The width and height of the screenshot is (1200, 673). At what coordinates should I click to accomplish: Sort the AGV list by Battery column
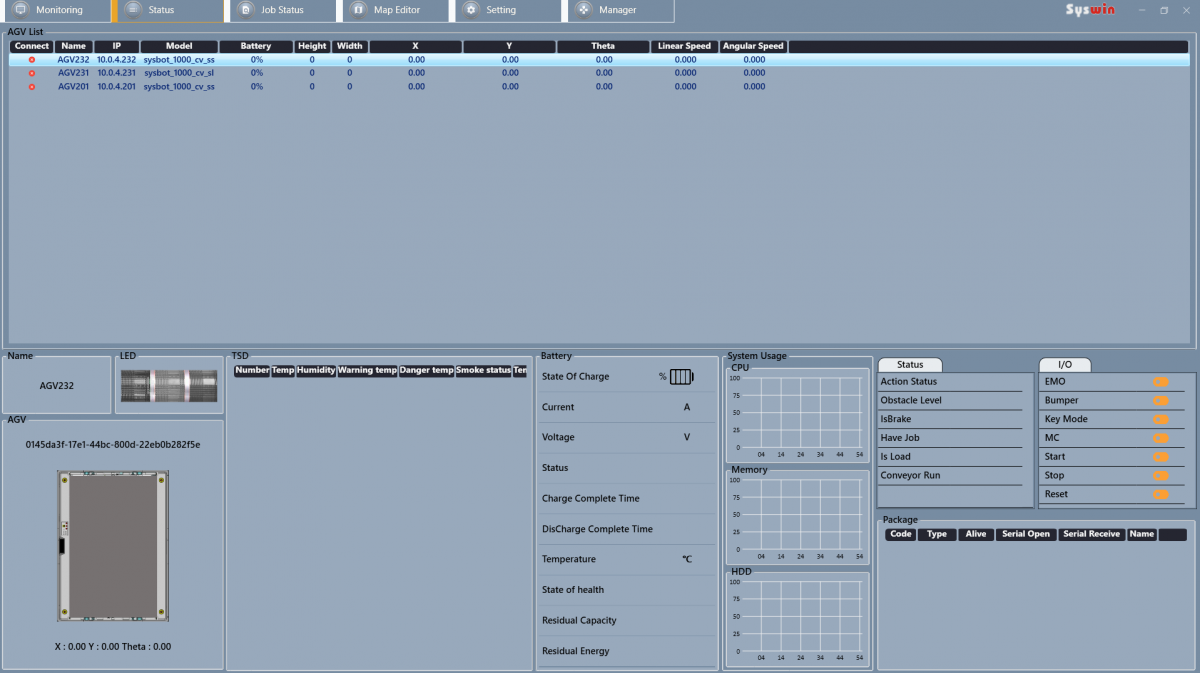256,46
